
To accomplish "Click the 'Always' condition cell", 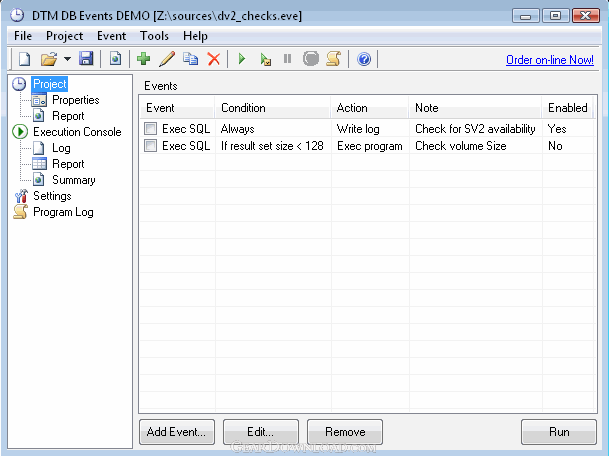I will (x=237, y=129).
